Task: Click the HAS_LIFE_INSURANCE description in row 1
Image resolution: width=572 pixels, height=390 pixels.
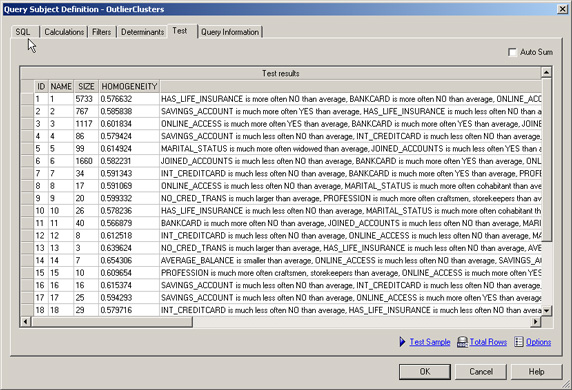Action: pyautogui.click(x=351, y=99)
